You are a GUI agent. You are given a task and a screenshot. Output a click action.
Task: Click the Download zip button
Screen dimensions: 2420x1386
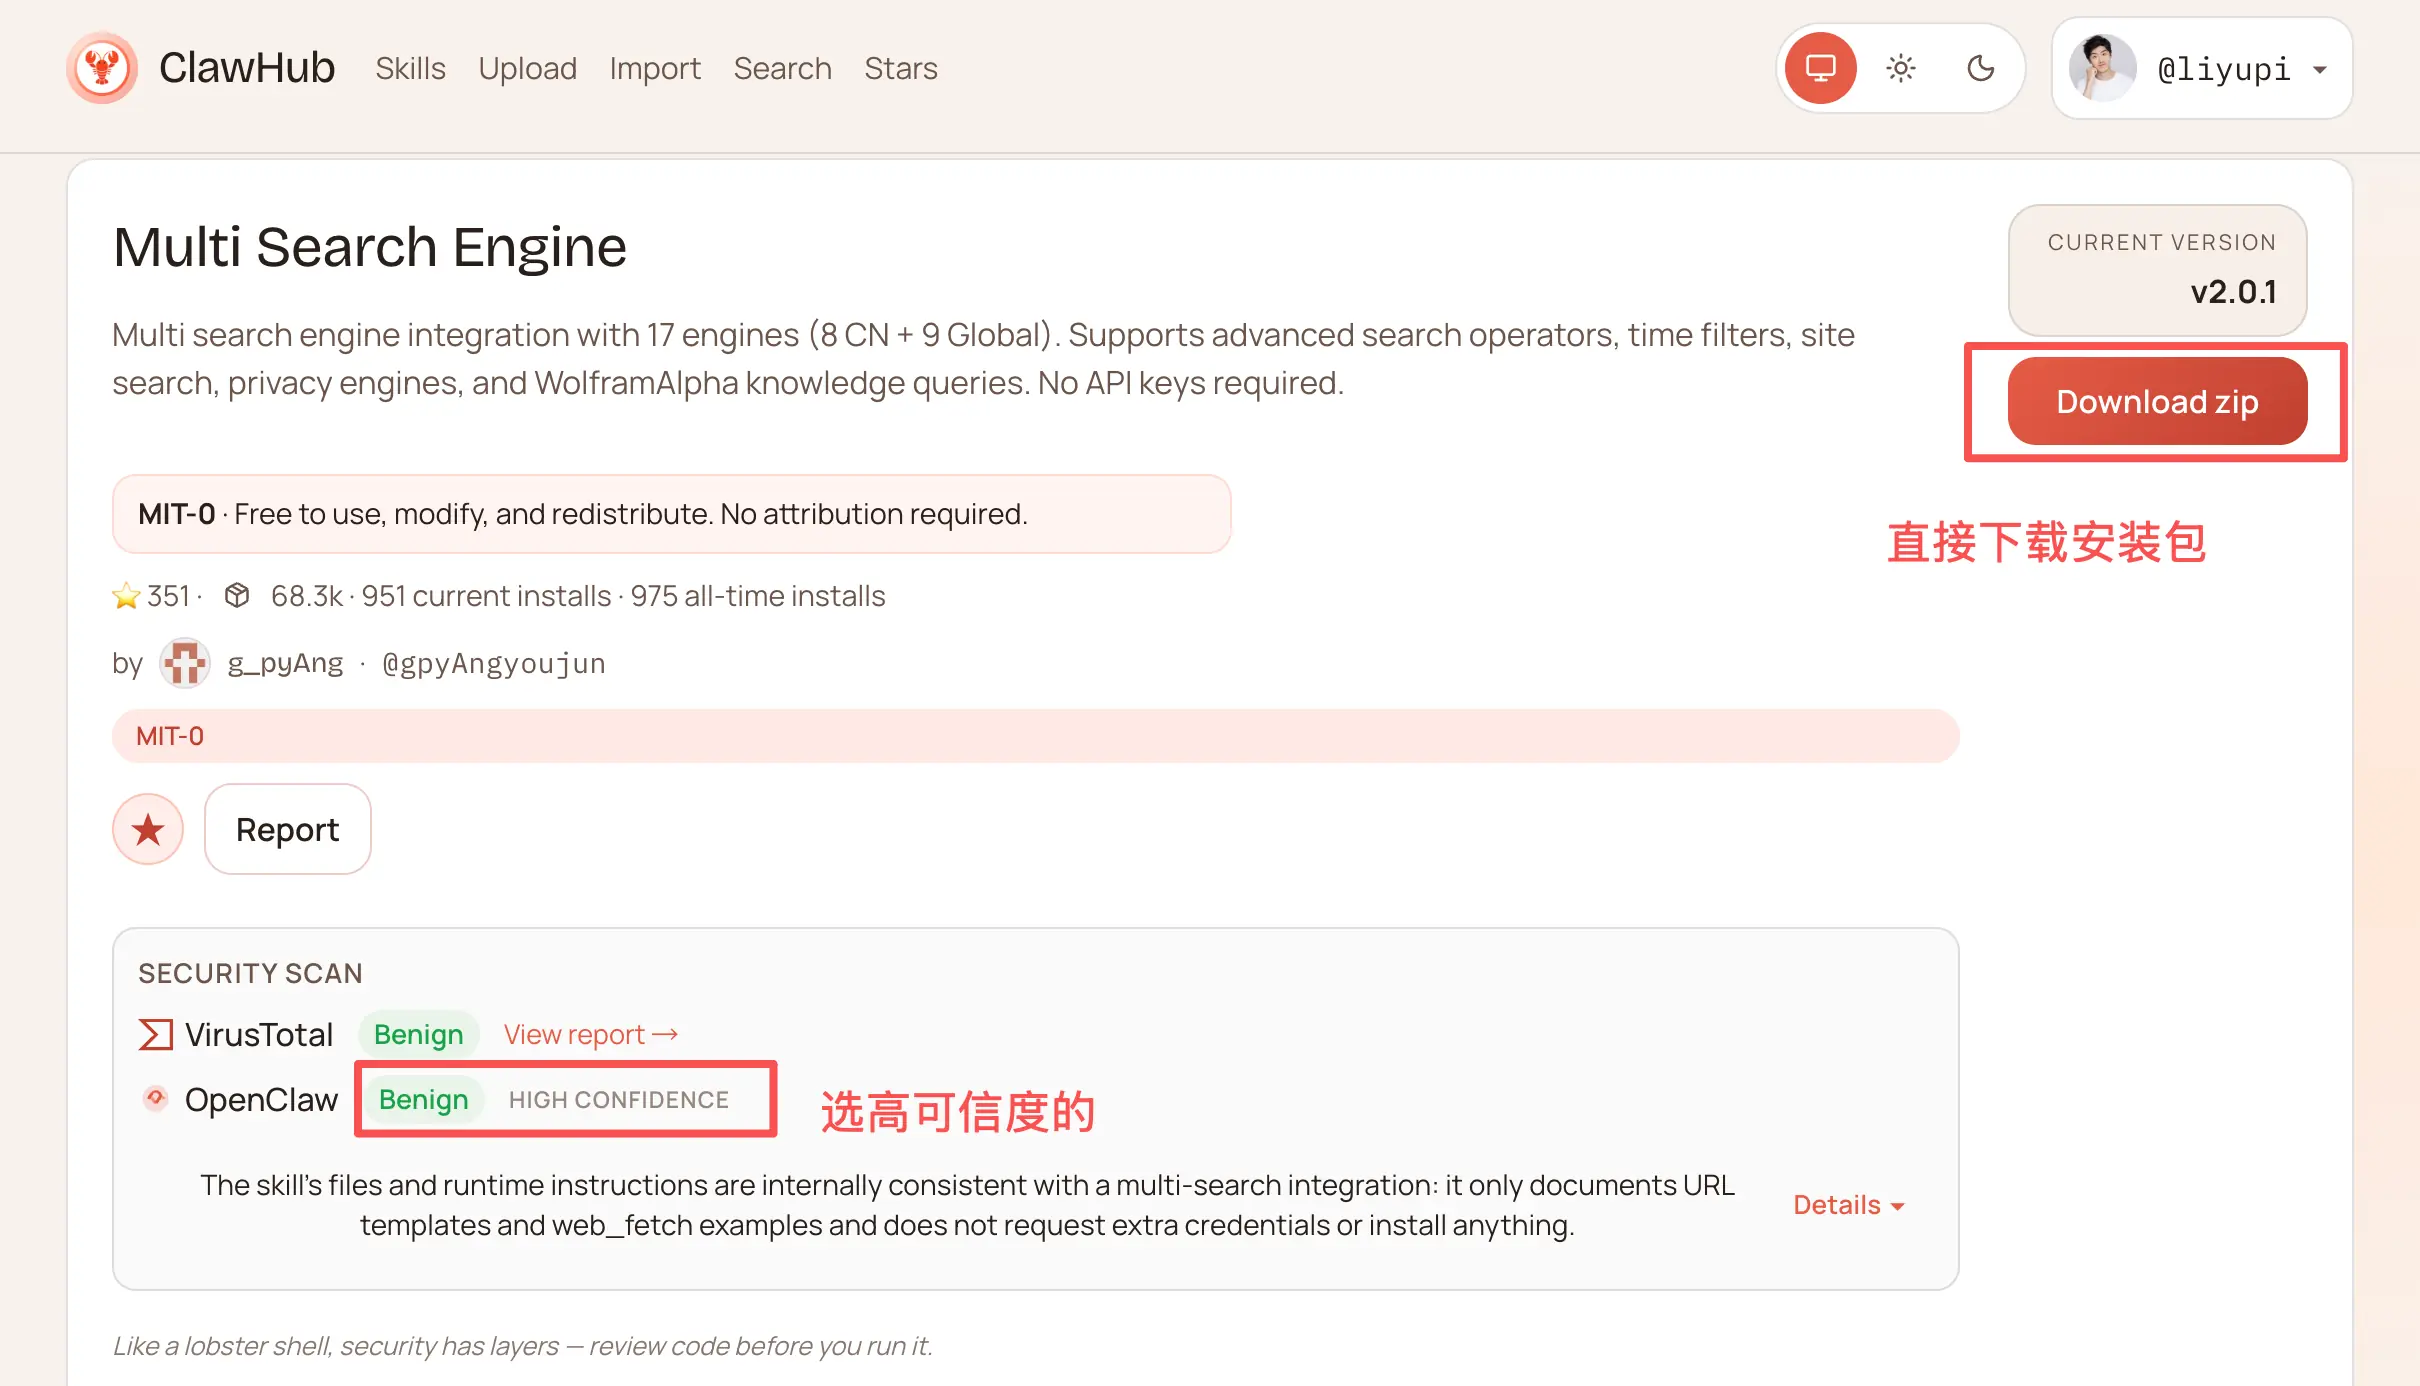(2157, 401)
